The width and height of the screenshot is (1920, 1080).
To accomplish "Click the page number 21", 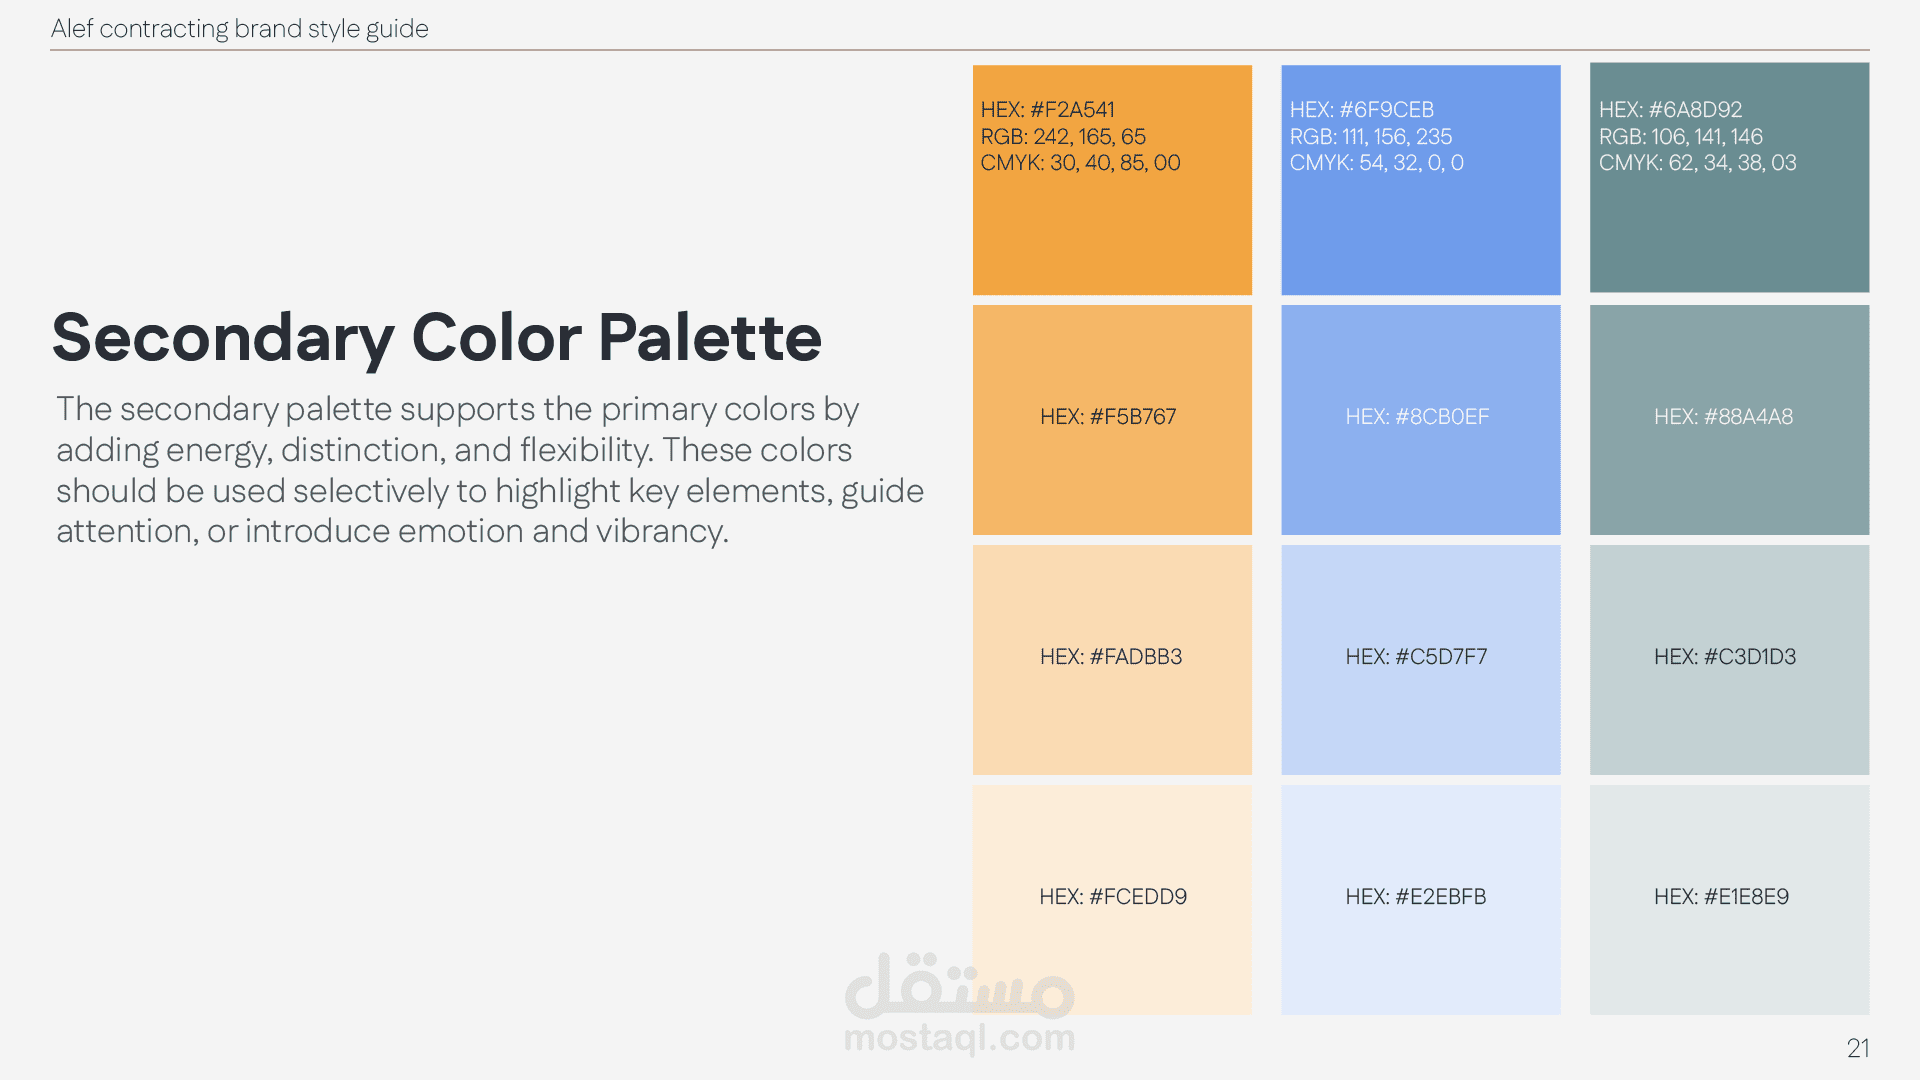I will pyautogui.click(x=1858, y=1048).
